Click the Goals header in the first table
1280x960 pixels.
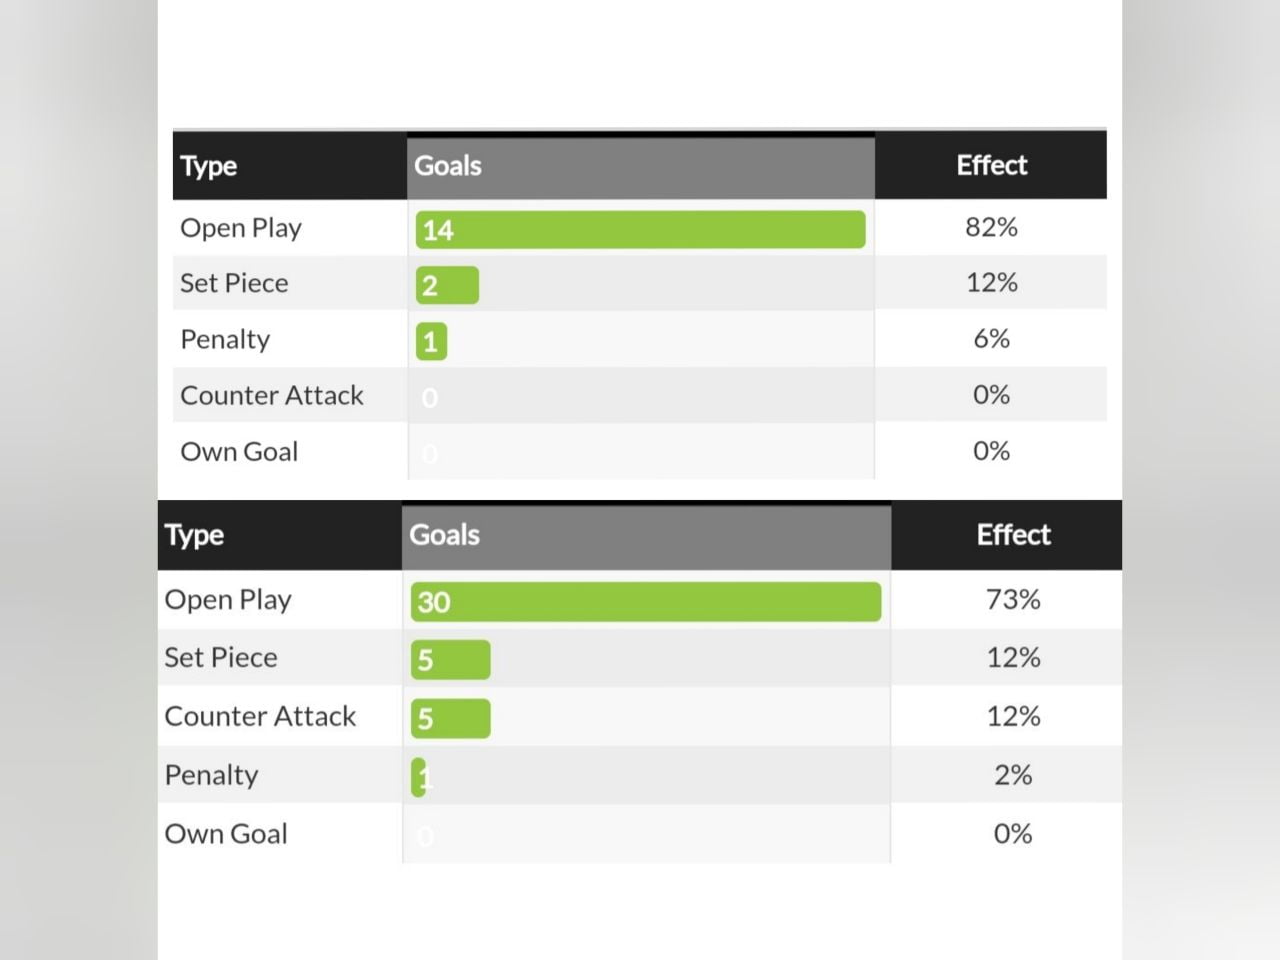pyautogui.click(x=448, y=166)
